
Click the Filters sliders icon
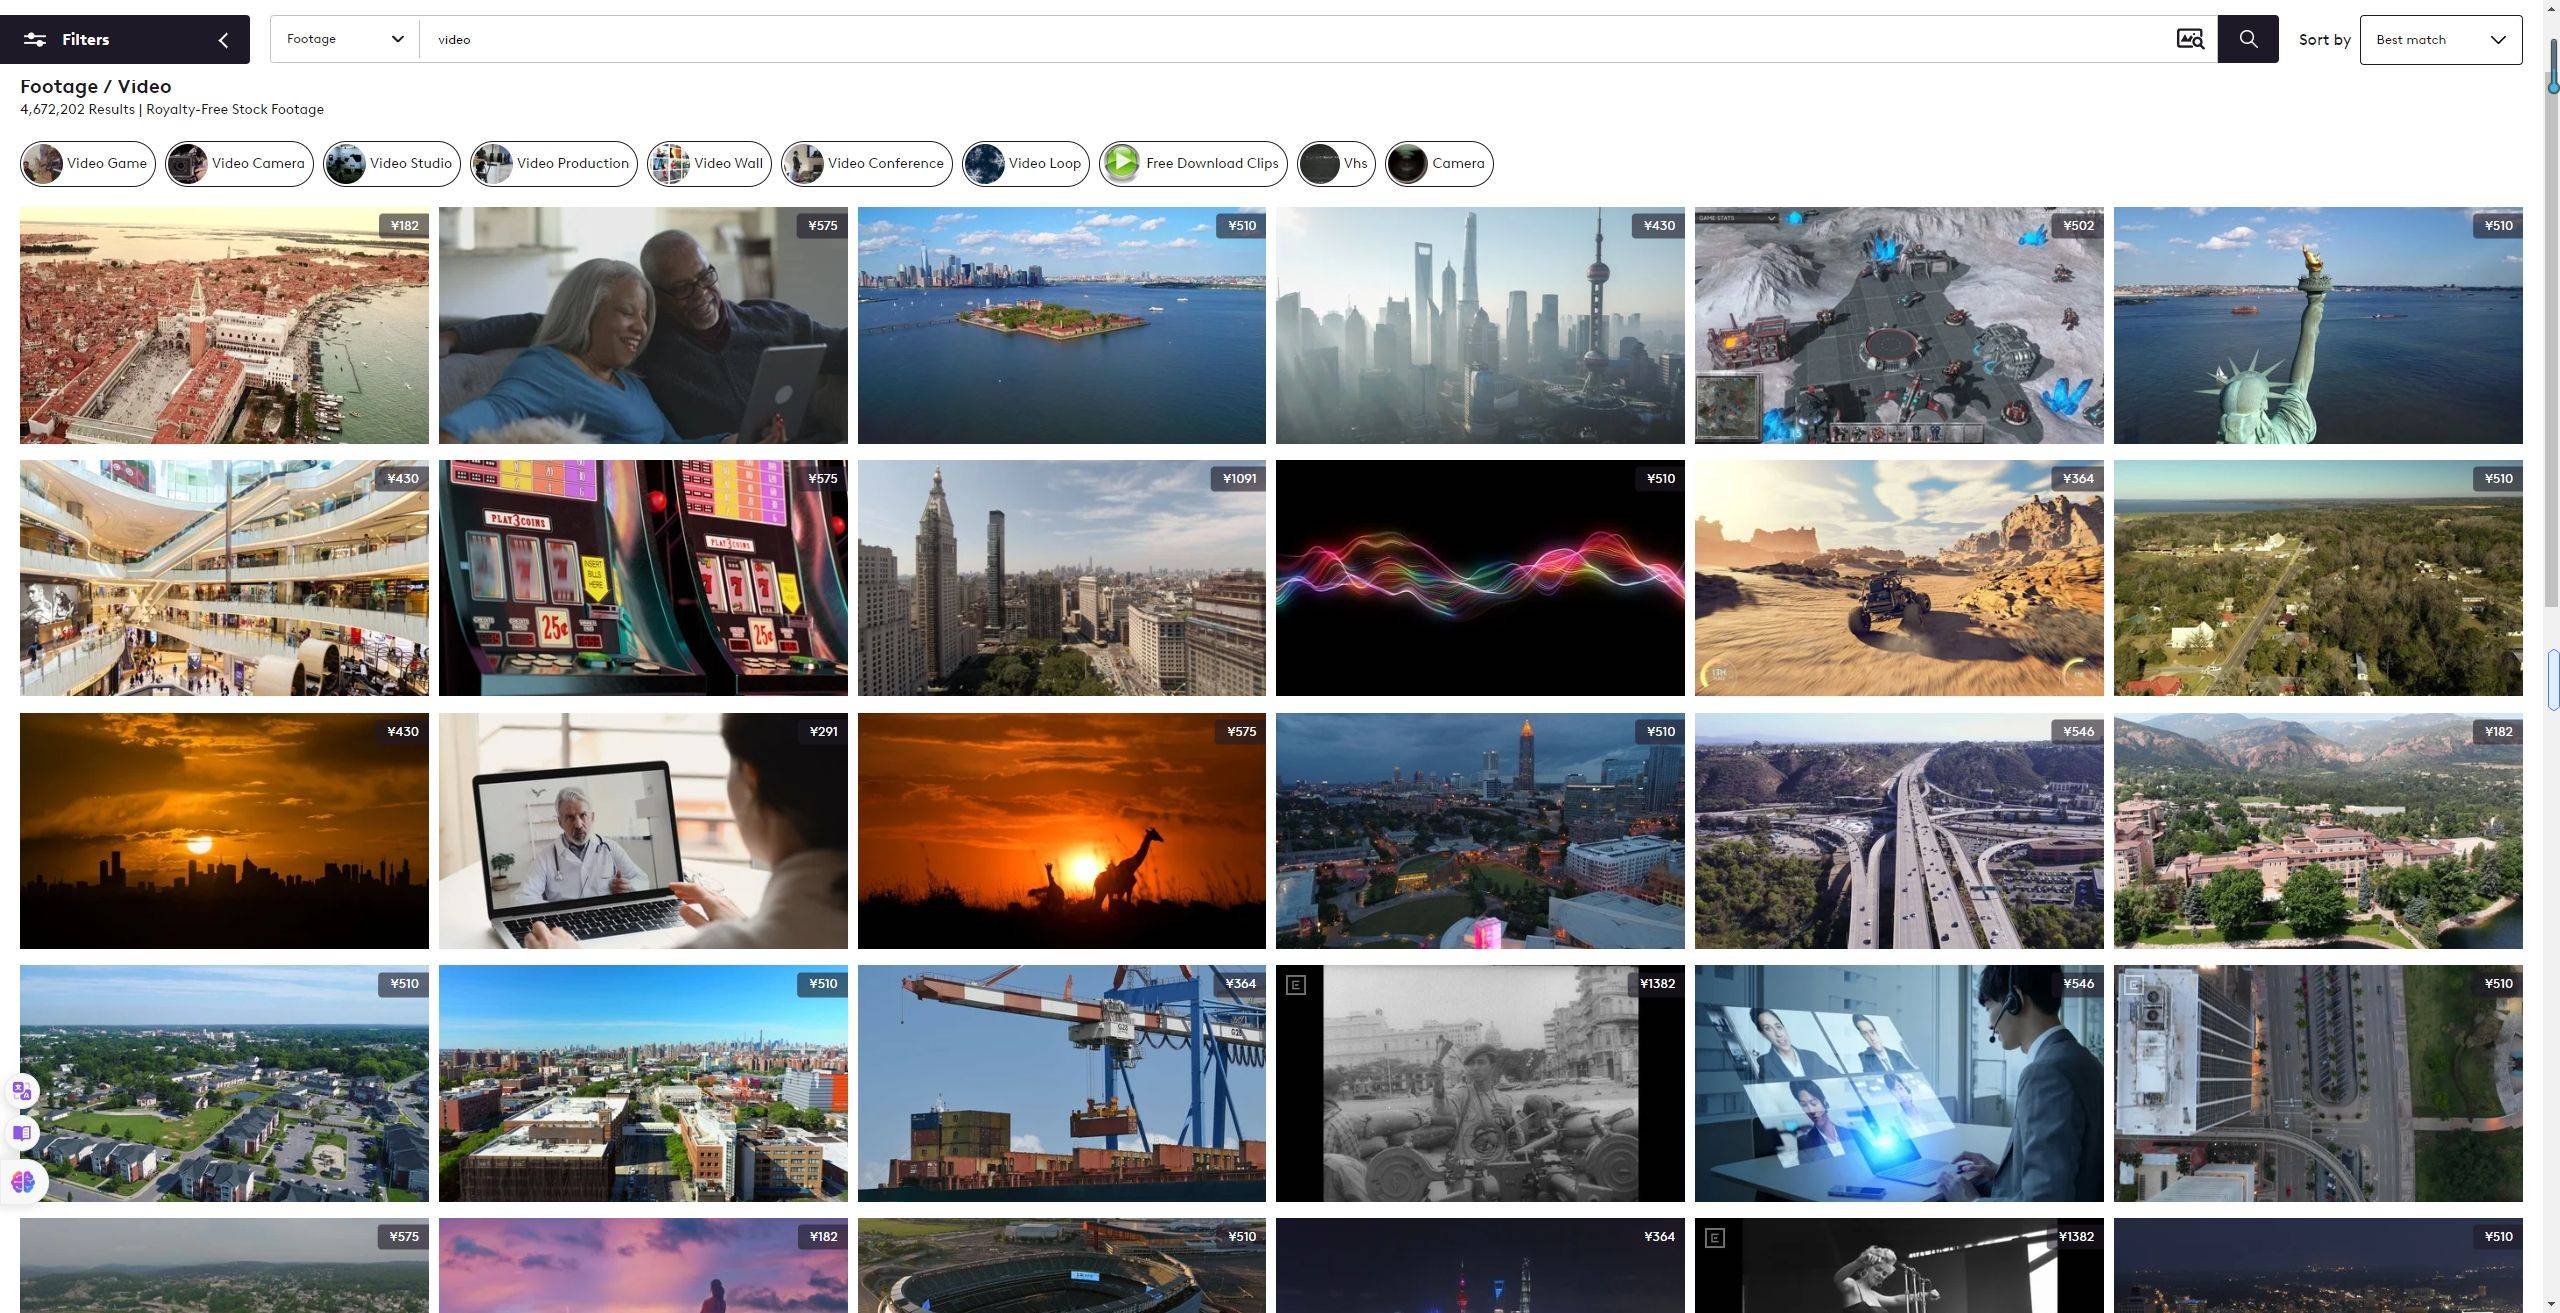point(35,40)
